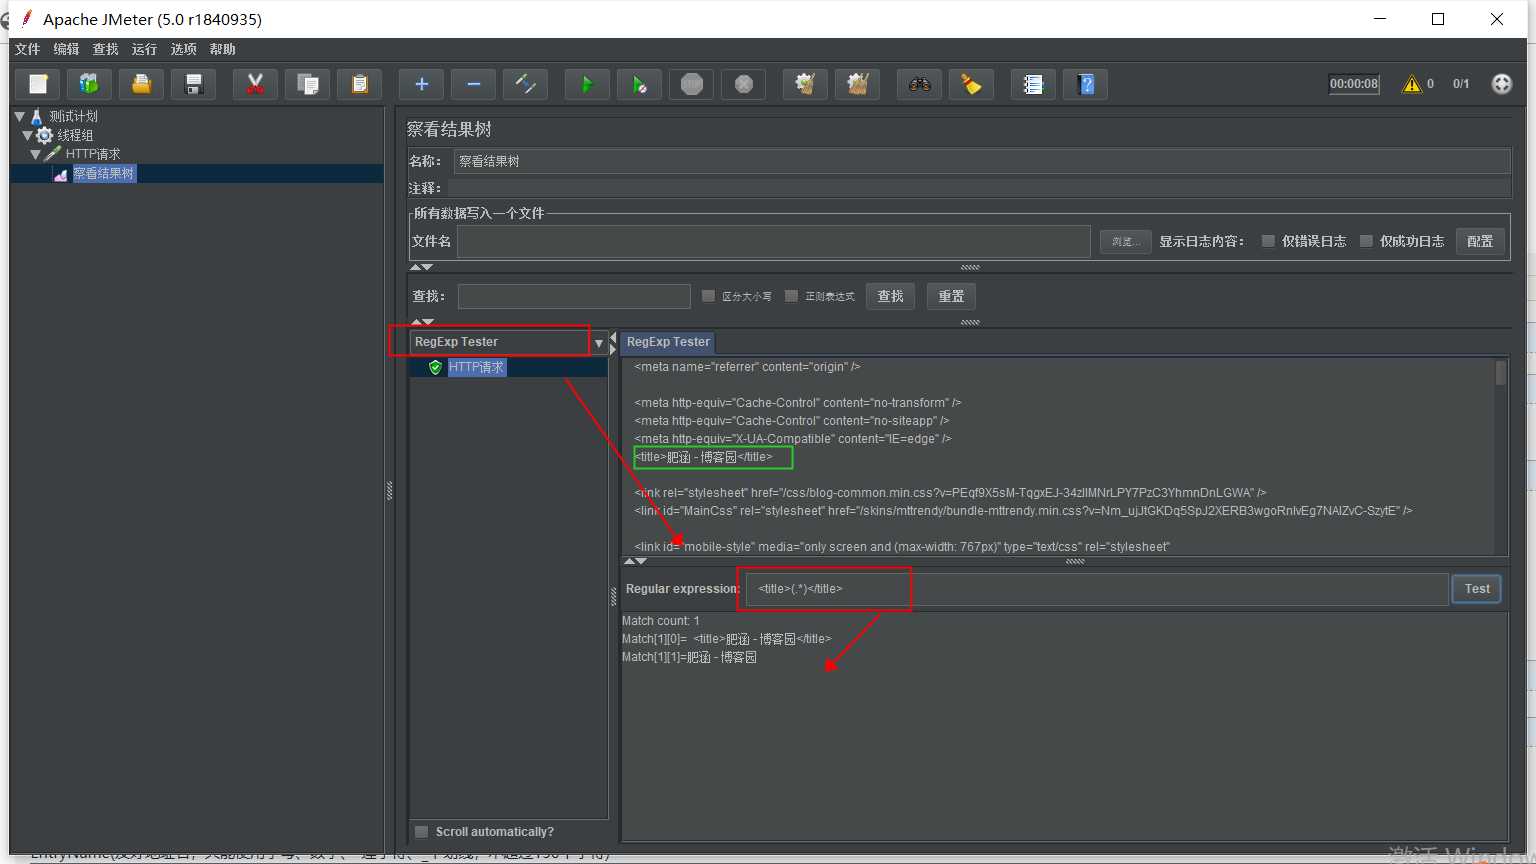Screen dimensions: 1536x864
Task: Open the 编辑 menu
Action: [x=66, y=49]
